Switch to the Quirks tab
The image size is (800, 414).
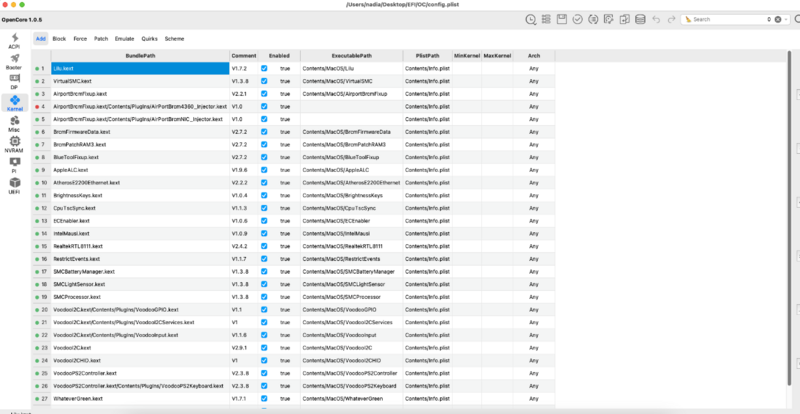pos(149,39)
